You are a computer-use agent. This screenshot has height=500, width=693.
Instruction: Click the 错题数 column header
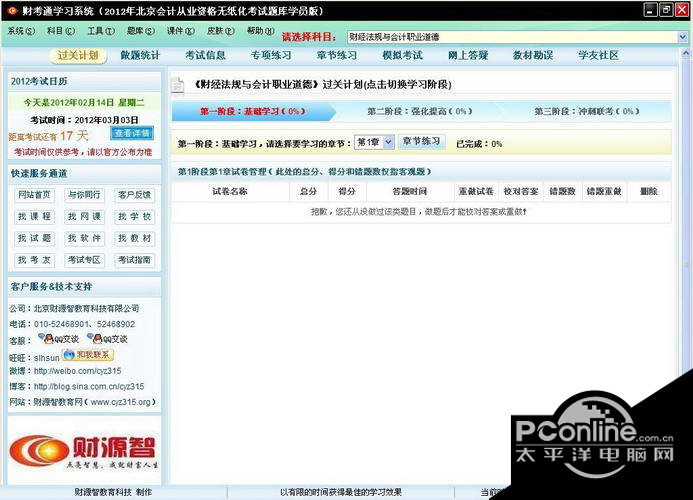coord(562,191)
